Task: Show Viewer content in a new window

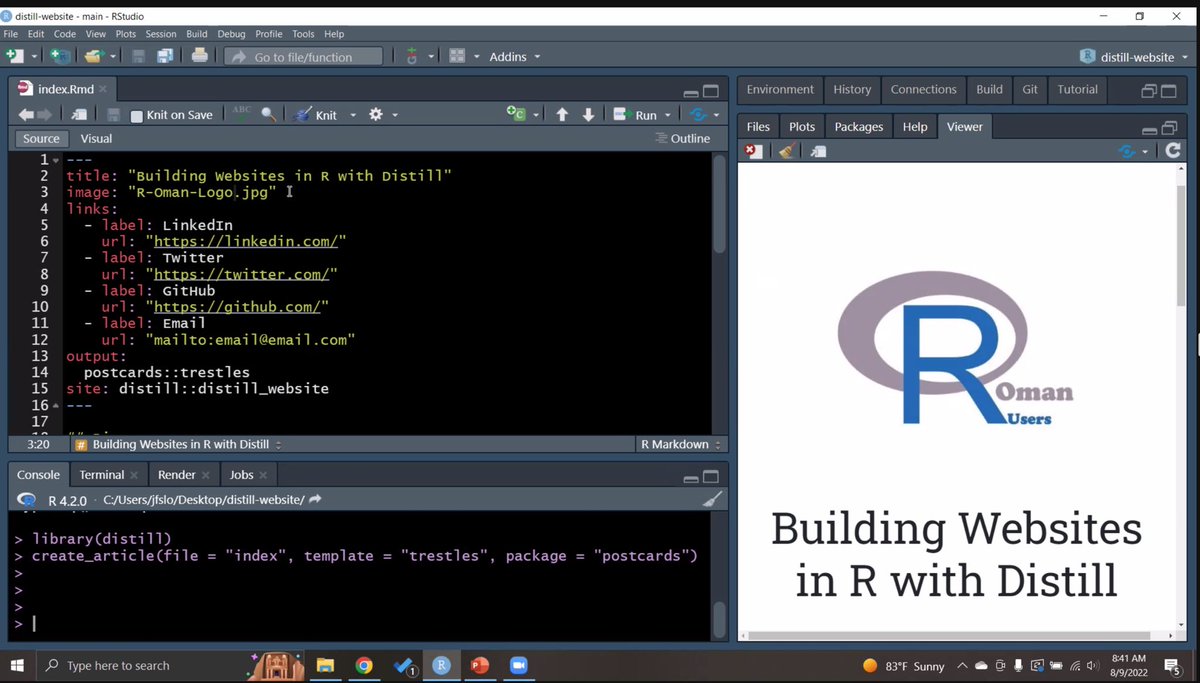Action: (819, 151)
